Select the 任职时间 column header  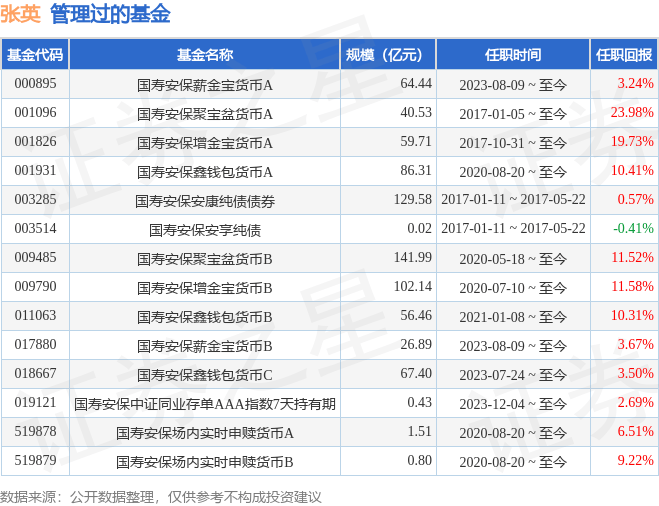point(513,55)
